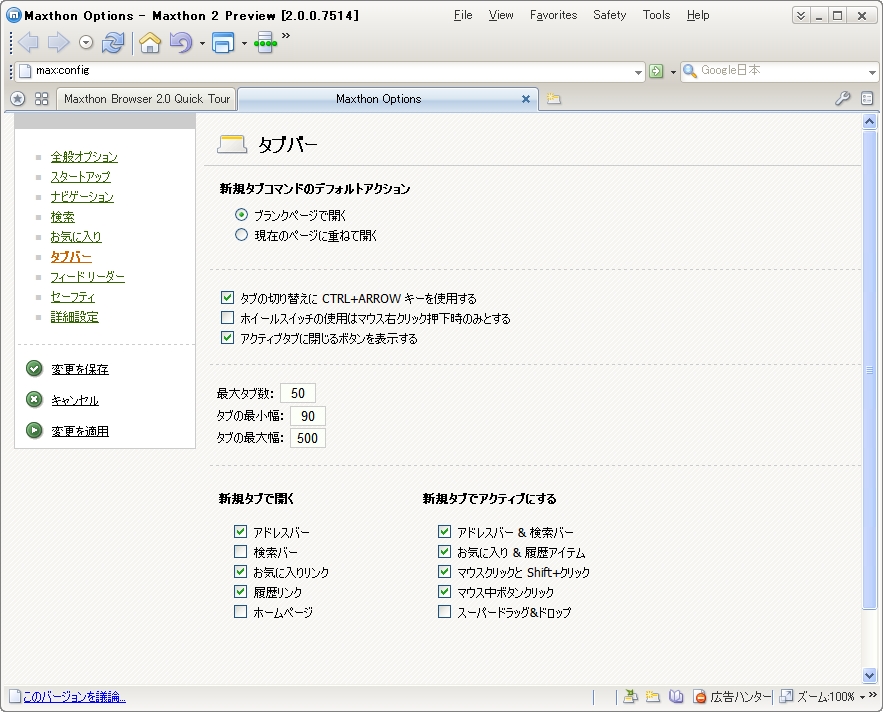
Task: Enable the 検索バー checkbox under 新規タブで開く
Action: [240, 551]
